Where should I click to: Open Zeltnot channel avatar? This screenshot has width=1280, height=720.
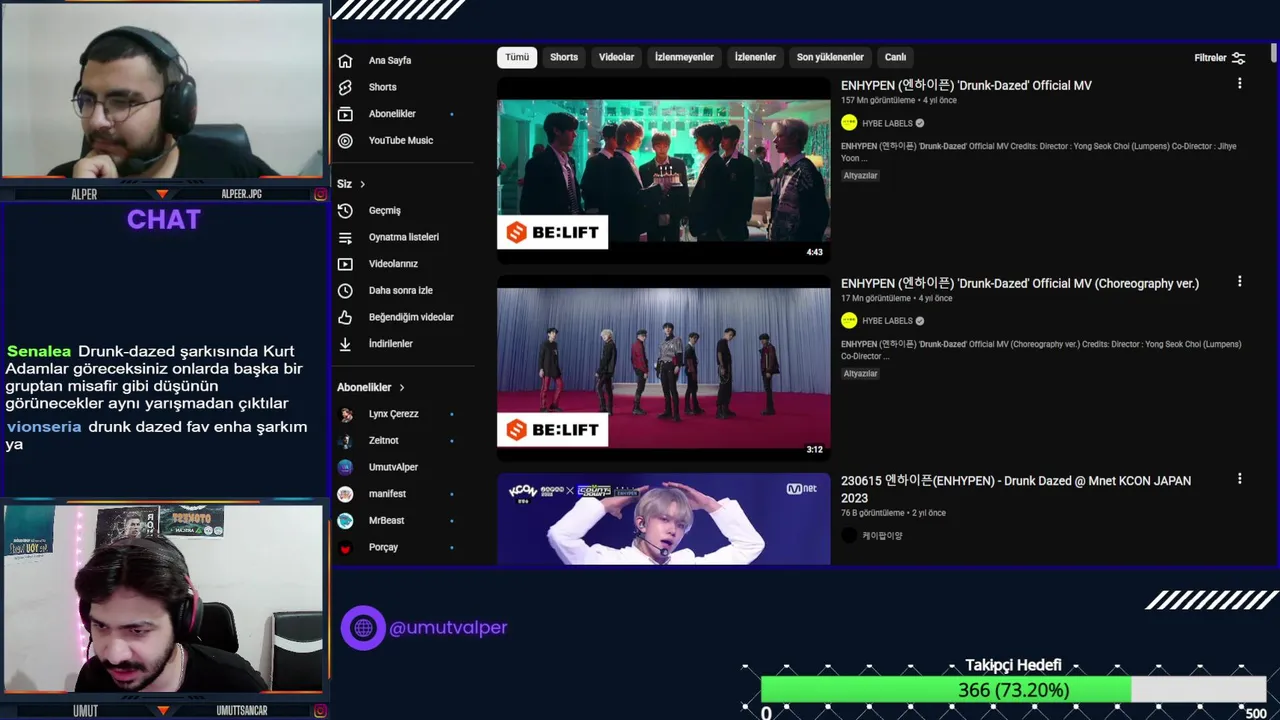(x=345, y=441)
